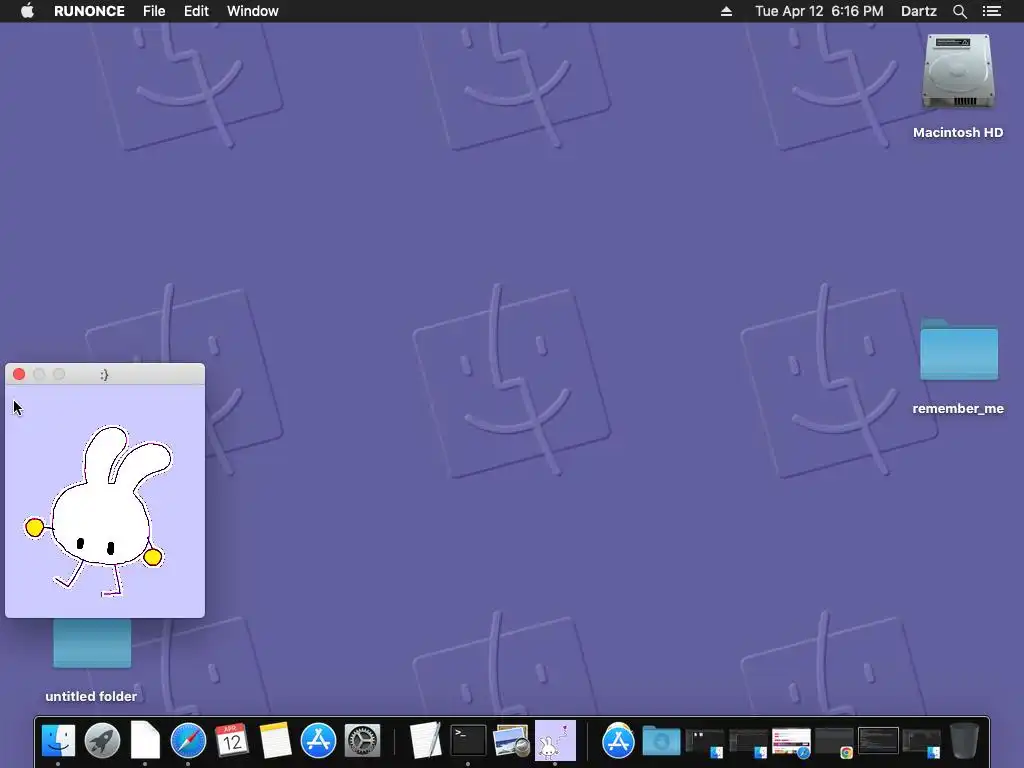Open Preview app icon in dock
1024x768 pixels.
[511, 741]
